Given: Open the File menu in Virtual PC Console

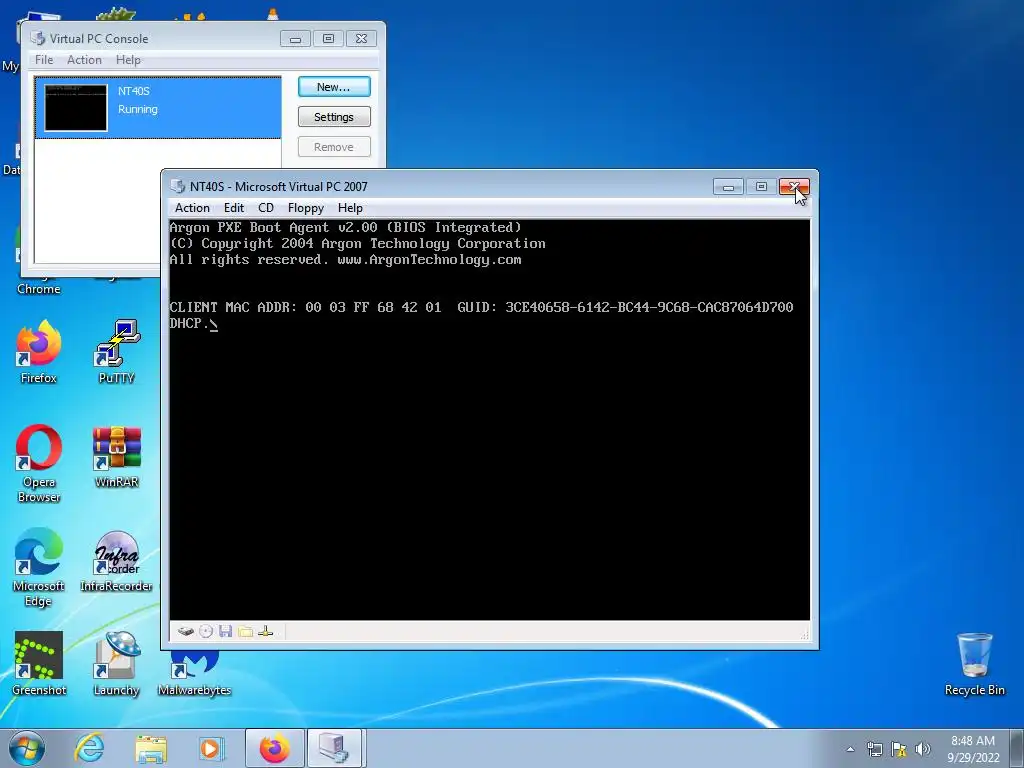Looking at the screenshot, I should coord(44,59).
